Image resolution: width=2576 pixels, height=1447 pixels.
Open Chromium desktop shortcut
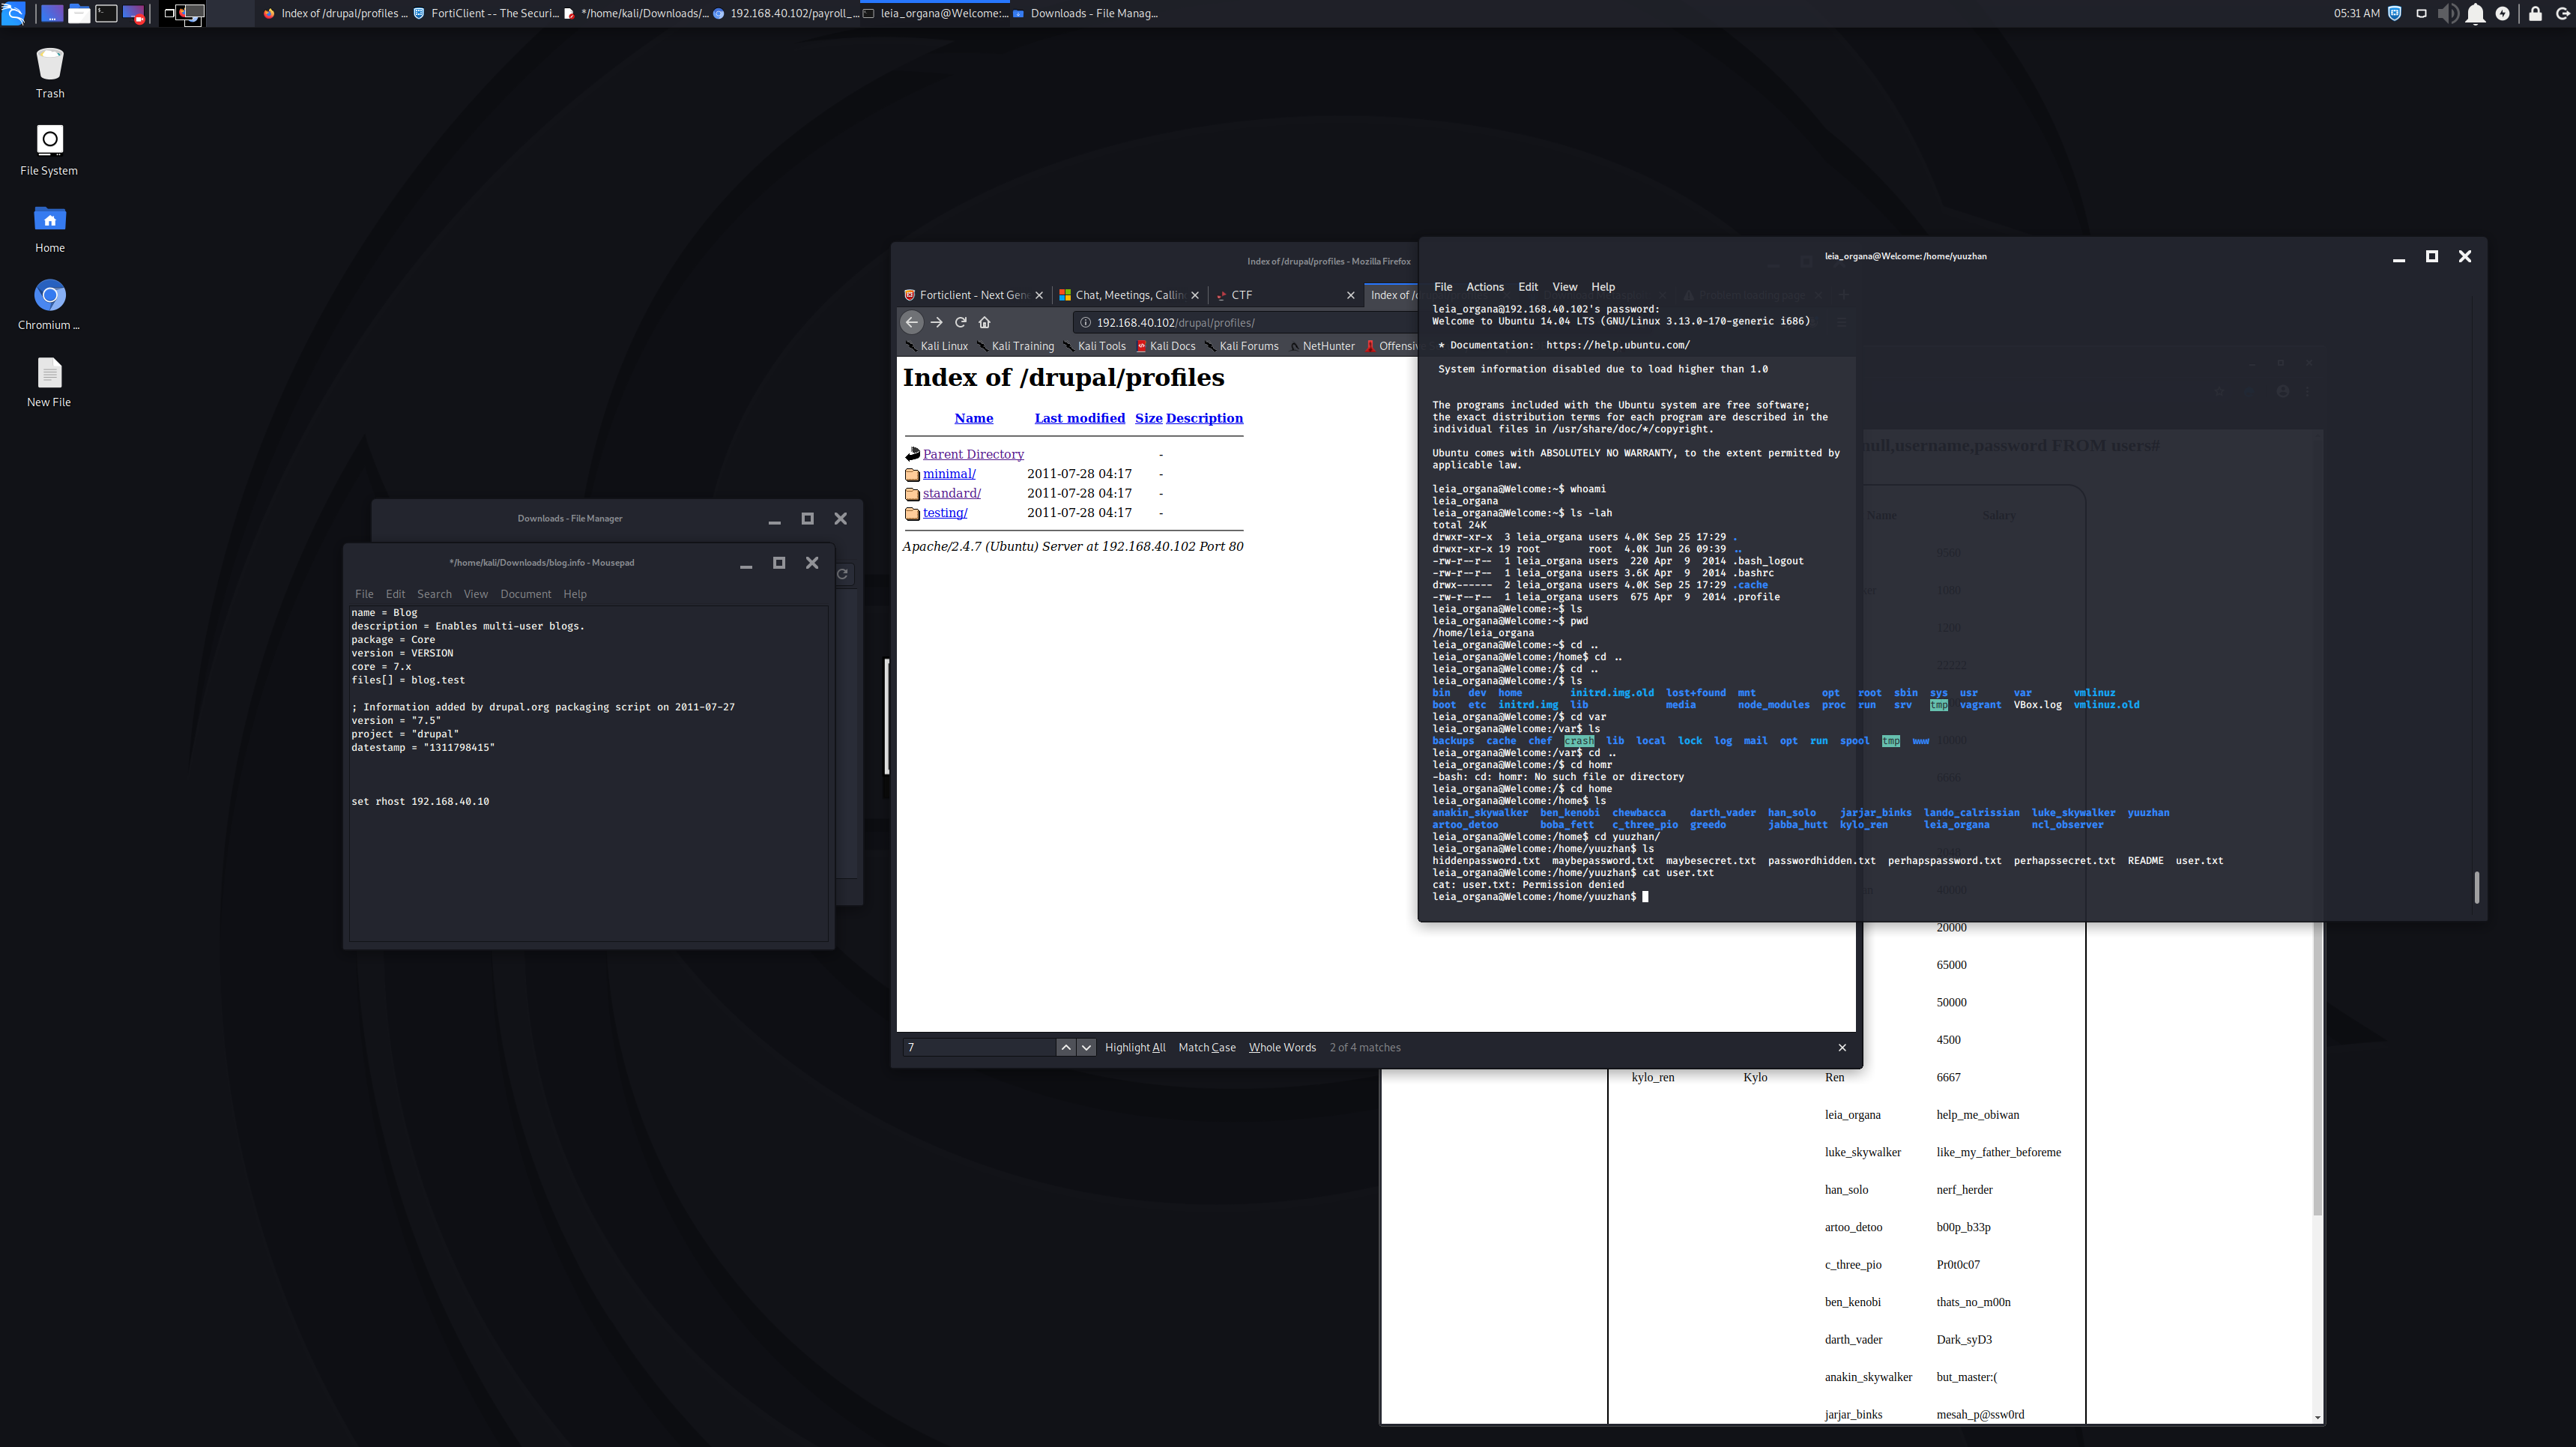[49, 296]
